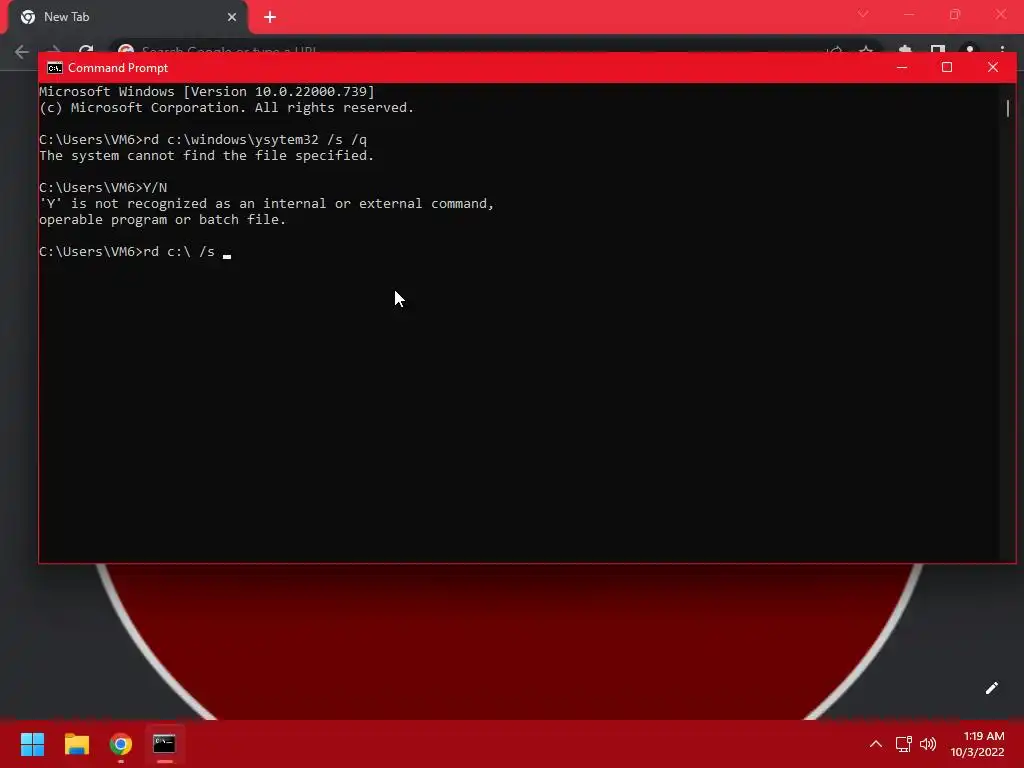Open the clock showing 1:19 AM
Viewport: 1024px width, 768px height.
977,744
